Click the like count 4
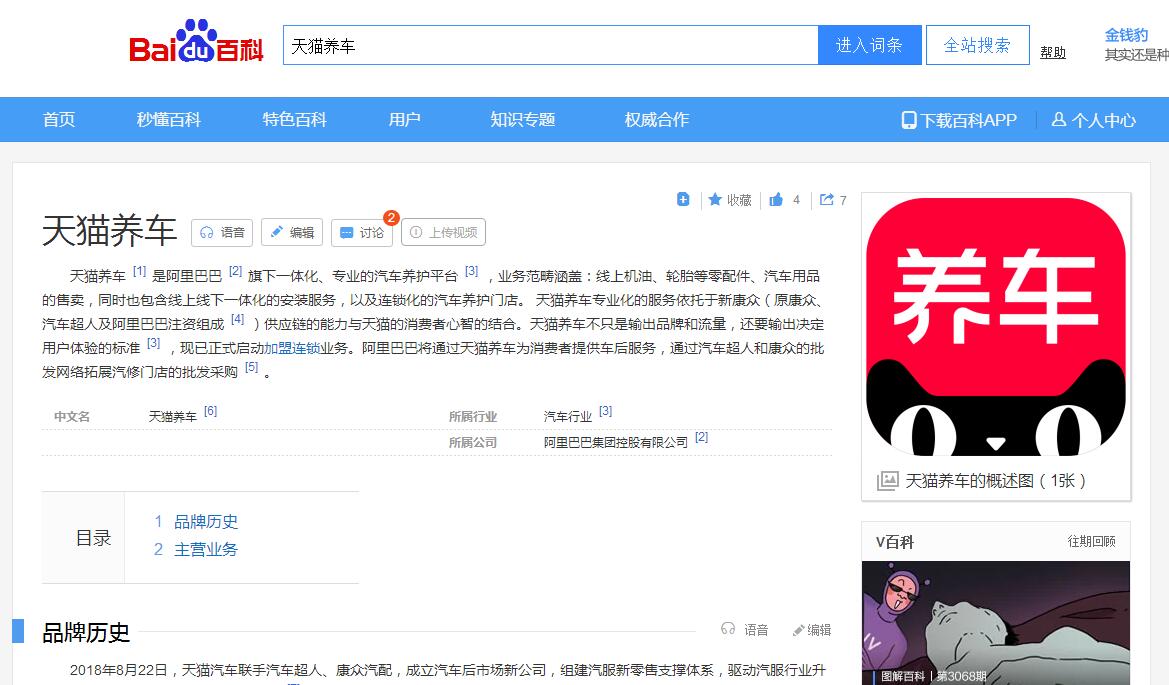Screen dimensions: 1169x685 click(x=796, y=200)
